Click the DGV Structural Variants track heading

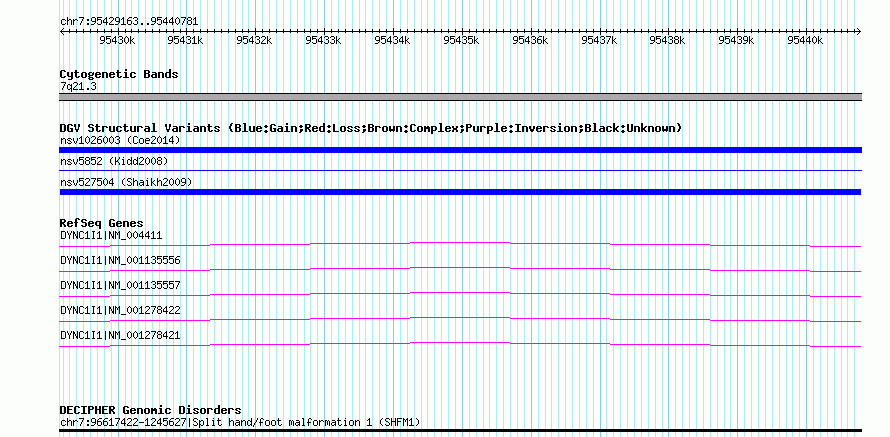tap(371, 128)
